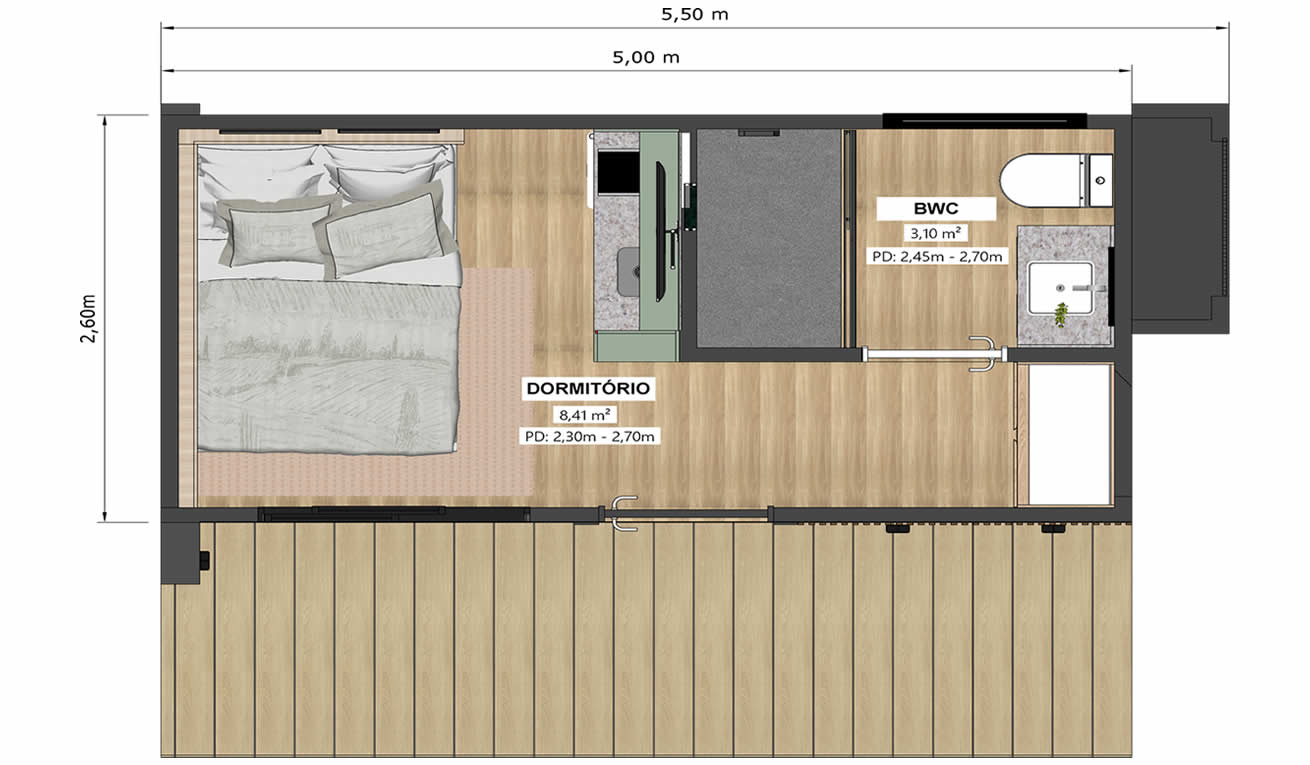Viewport: 1310px width, 765px height.
Task: Click the entrance sliding door handle
Action: 624,514
